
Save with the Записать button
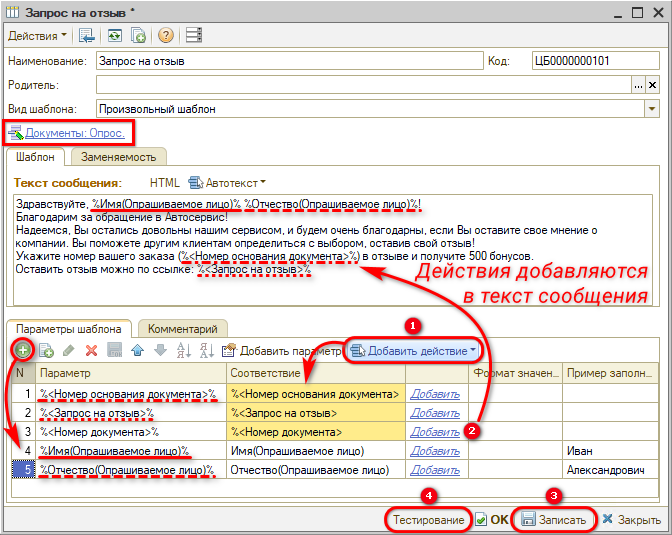[x=554, y=520]
